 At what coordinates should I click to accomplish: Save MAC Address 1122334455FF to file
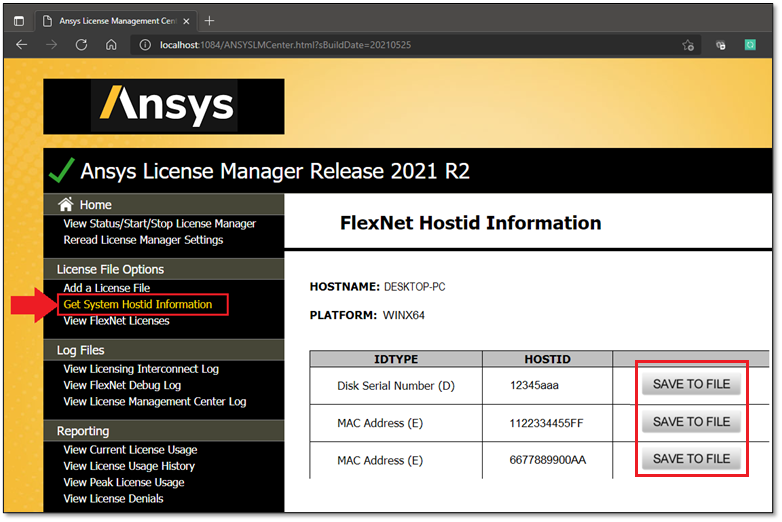(x=691, y=422)
